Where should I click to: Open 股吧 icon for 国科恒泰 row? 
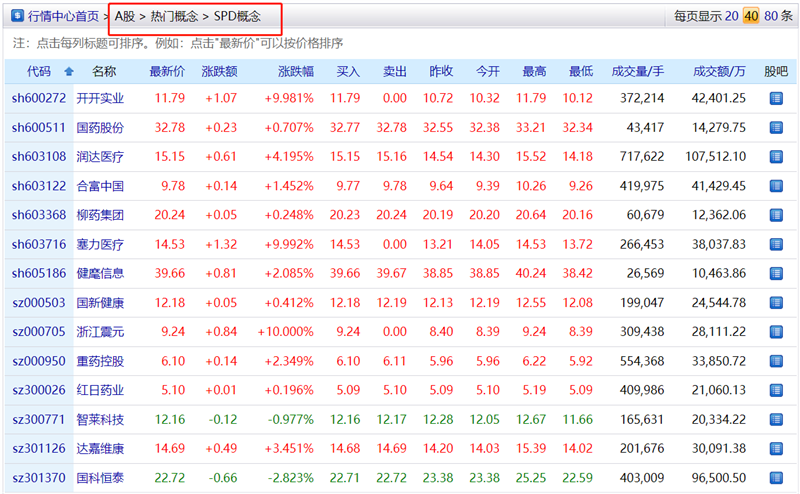(x=776, y=478)
